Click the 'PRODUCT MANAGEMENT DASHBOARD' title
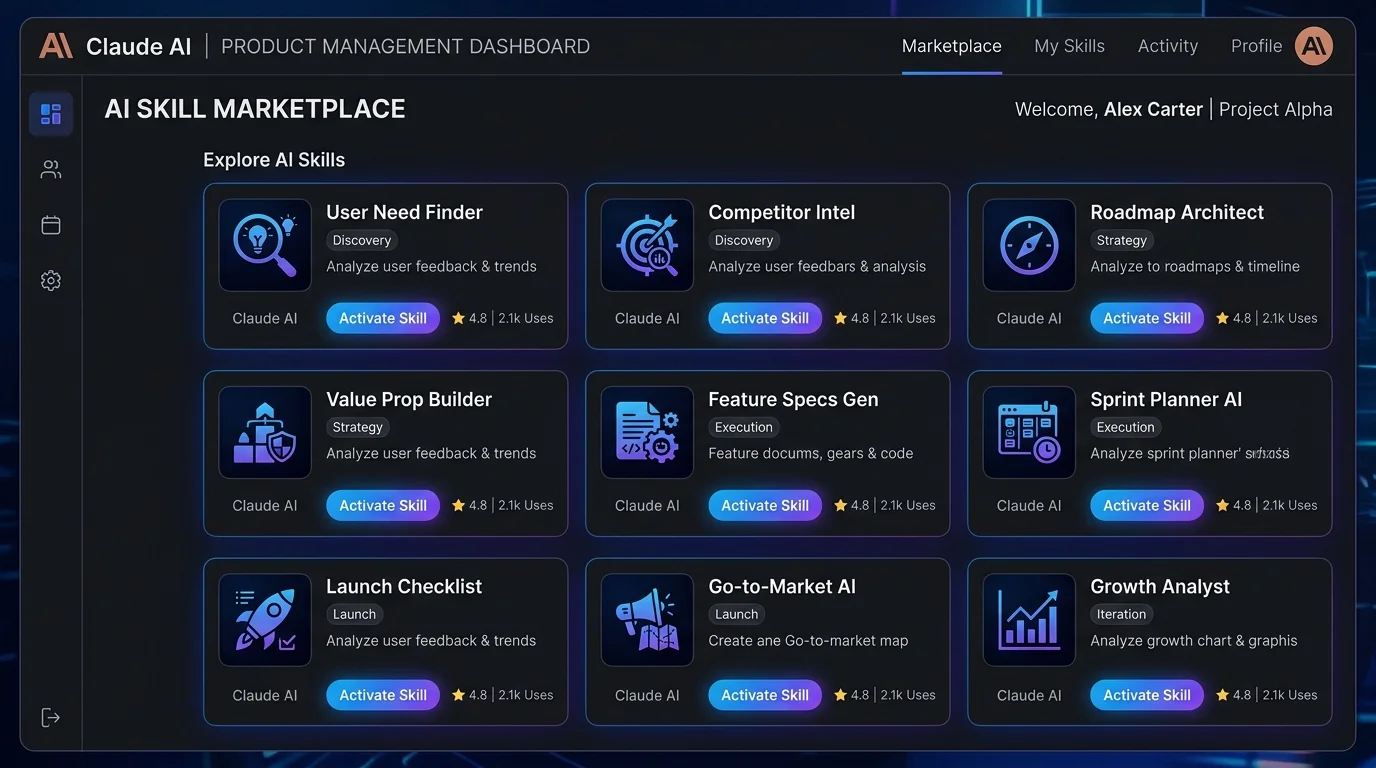Viewport: 1376px width, 768px height. 405,46
